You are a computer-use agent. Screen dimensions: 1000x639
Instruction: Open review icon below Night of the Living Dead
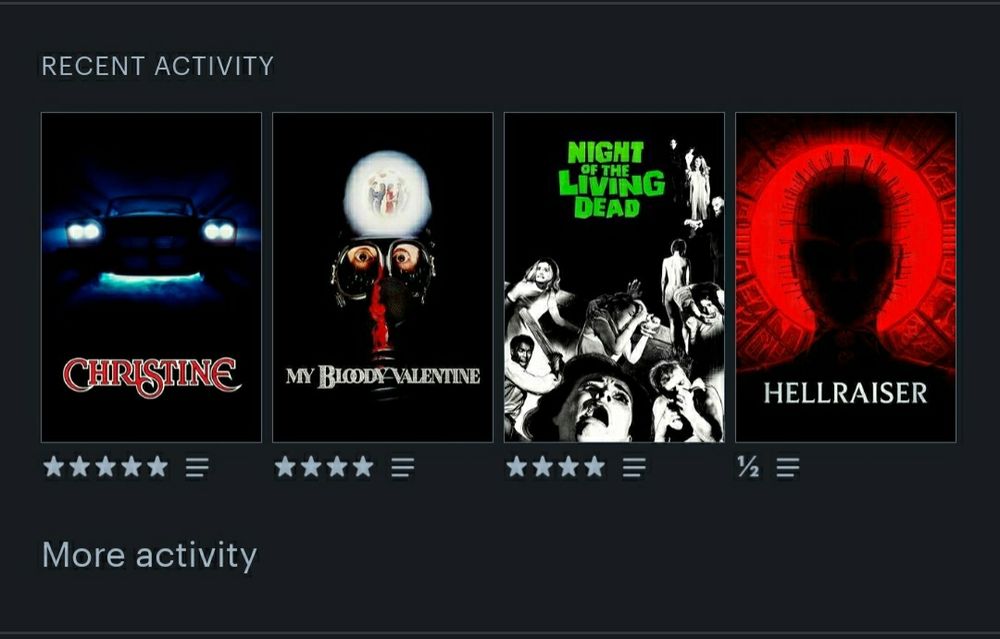[634, 467]
